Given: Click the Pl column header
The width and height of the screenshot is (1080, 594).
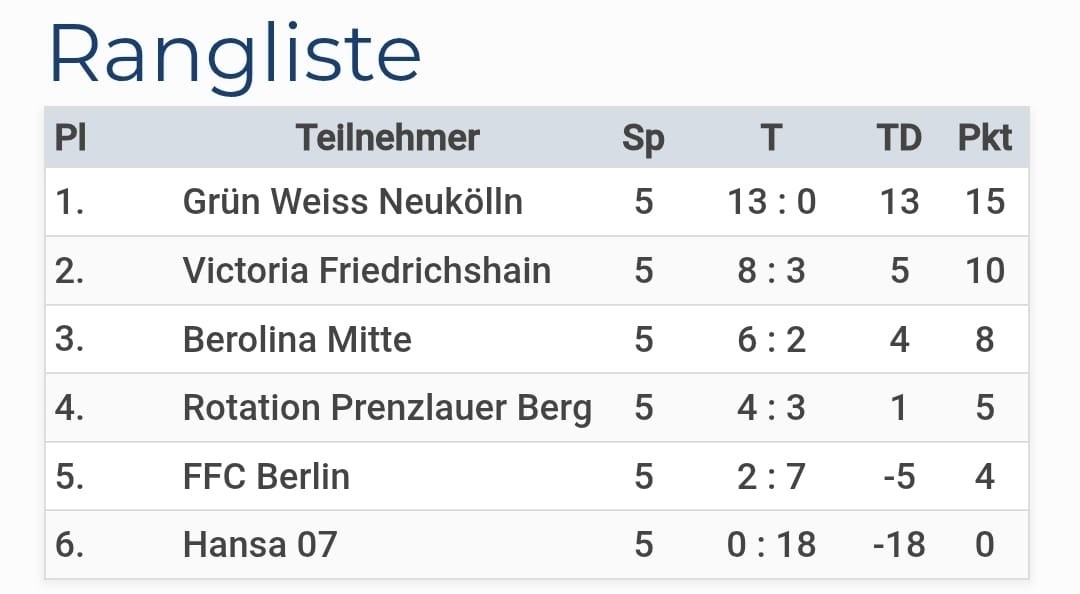Looking at the screenshot, I should click(70, 138).
